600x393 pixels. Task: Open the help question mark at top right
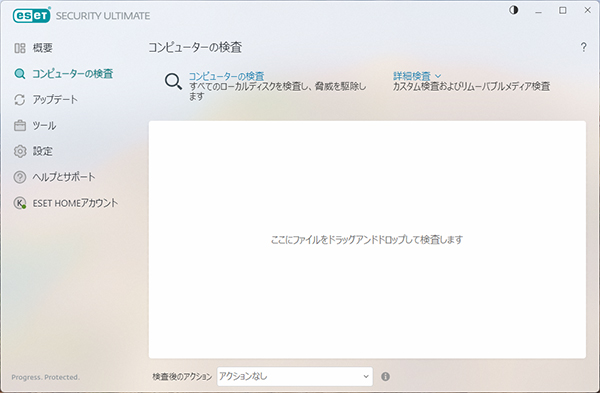point(584,47)
